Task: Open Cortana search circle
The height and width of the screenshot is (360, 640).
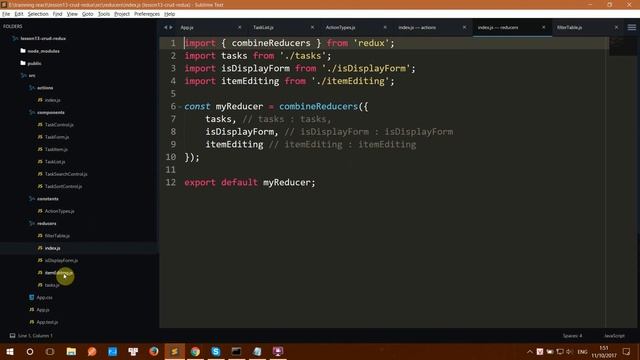Action: coord(30,351)
